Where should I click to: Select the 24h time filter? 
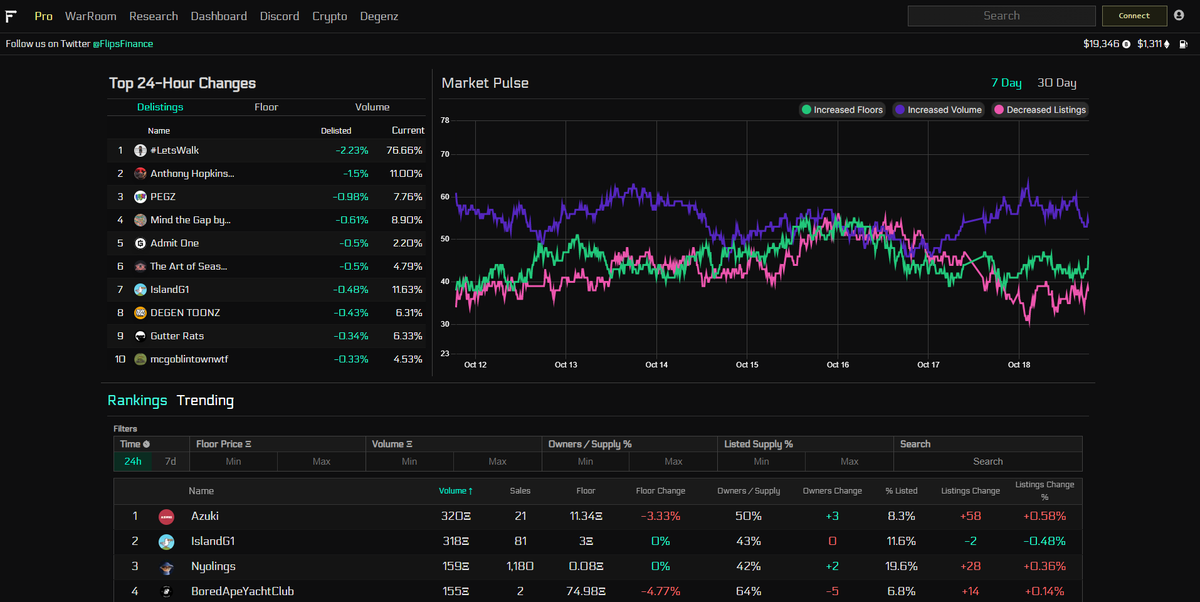[x=133, y=461]
